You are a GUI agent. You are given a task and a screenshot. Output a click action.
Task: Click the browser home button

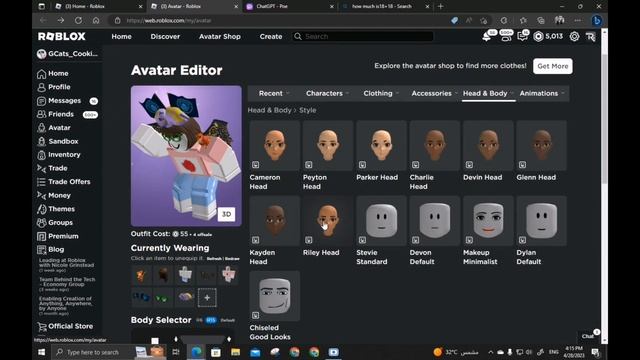pos(96,20)
